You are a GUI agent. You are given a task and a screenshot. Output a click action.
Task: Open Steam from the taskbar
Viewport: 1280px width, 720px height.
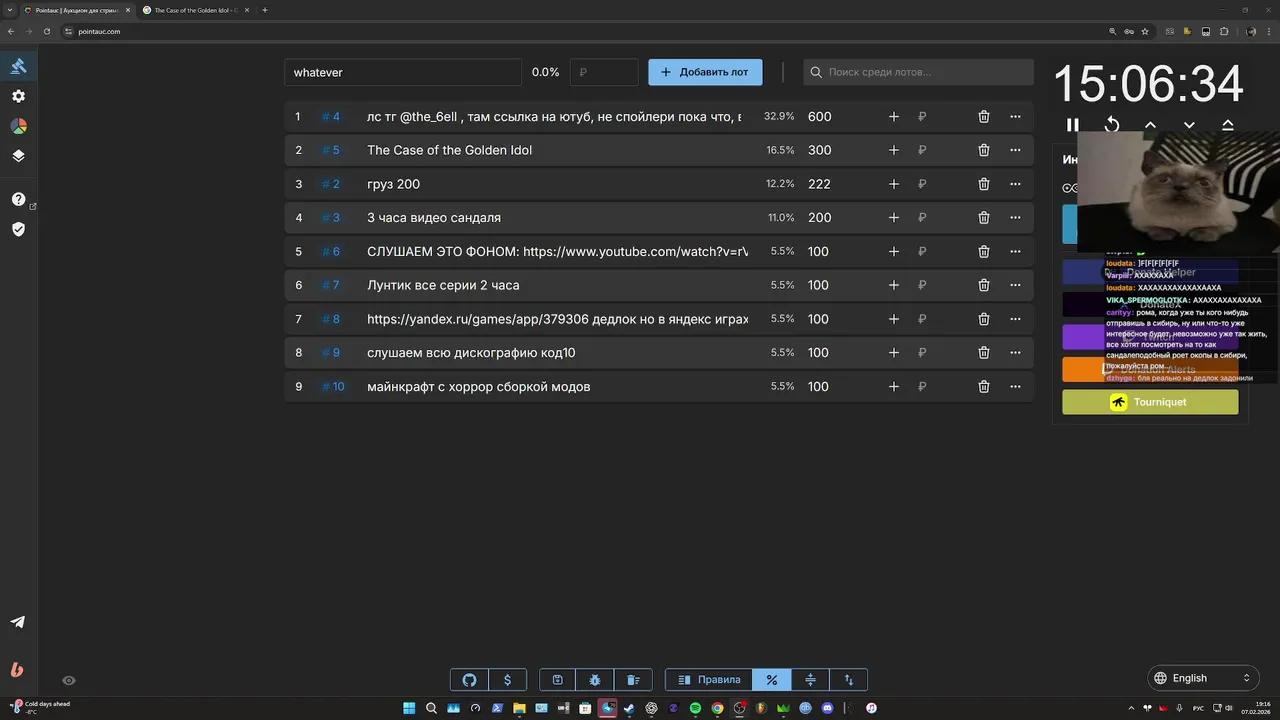[629, 708]
